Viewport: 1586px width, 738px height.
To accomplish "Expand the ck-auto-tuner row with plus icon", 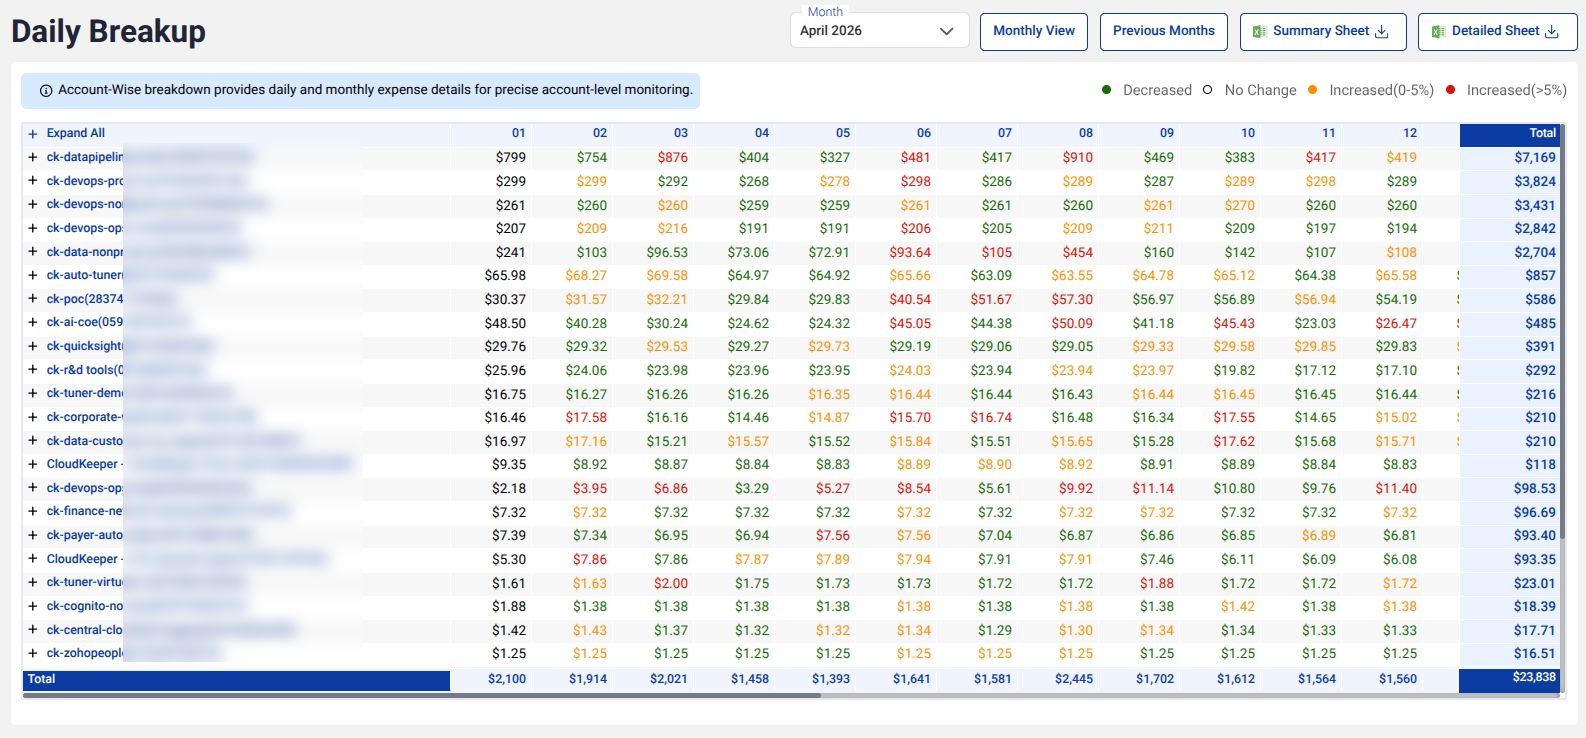I will (x=33, y=275).
